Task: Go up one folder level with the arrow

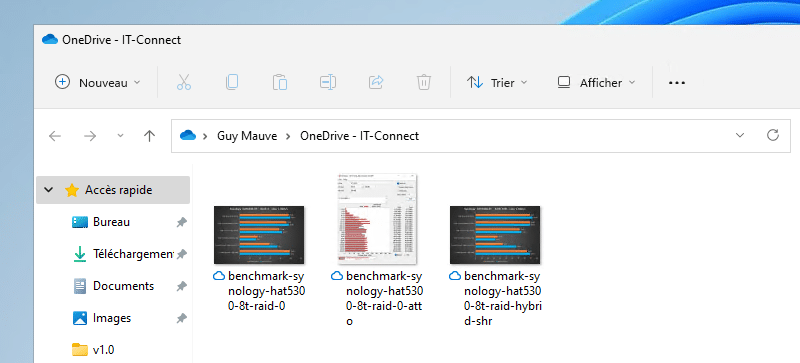Action: point(149,136)
